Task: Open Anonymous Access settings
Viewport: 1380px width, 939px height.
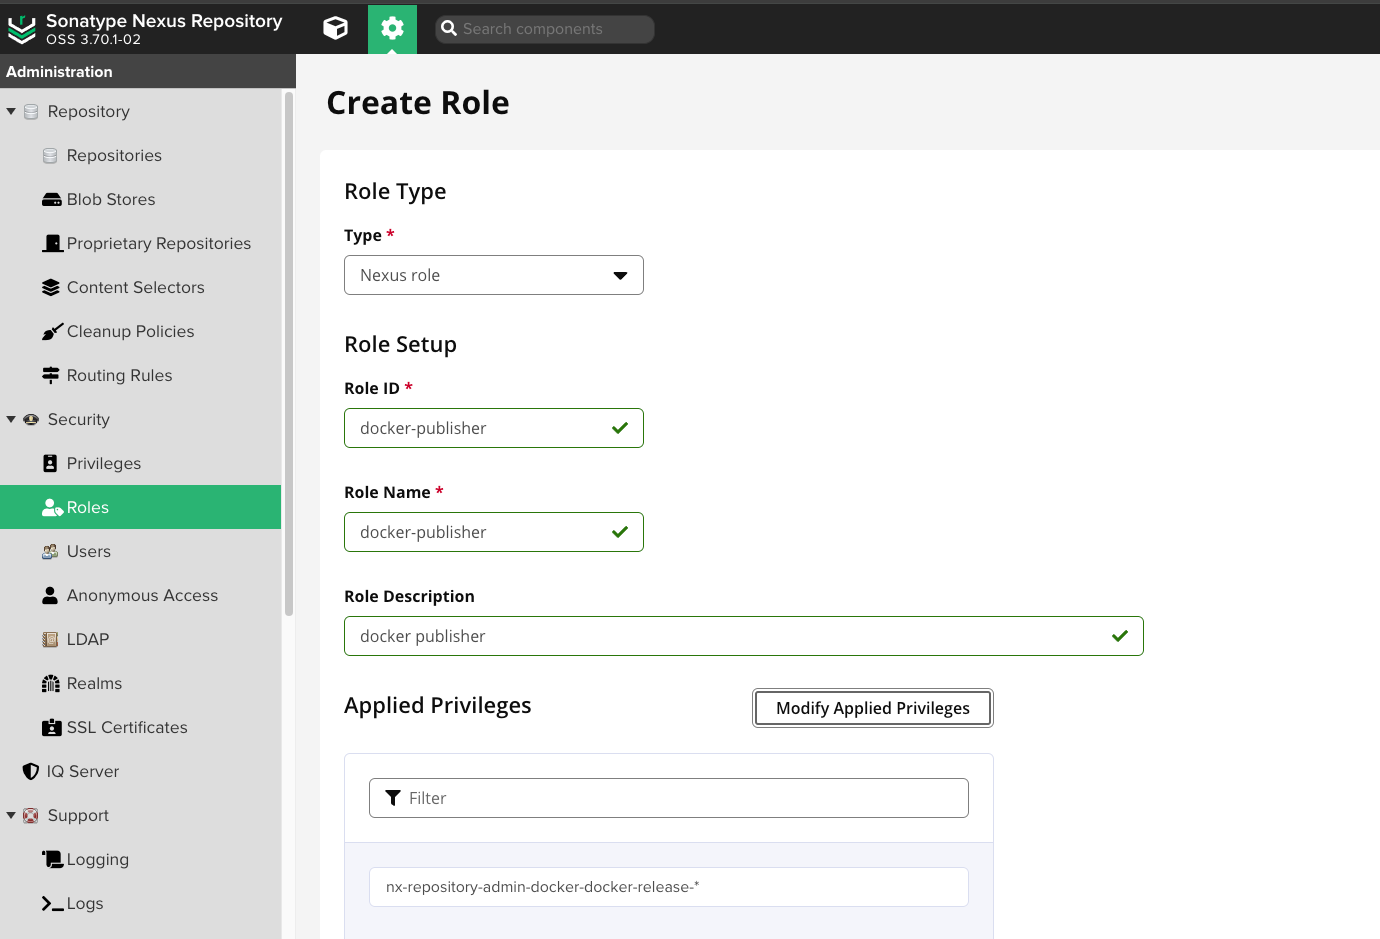Action: (142, 596)
